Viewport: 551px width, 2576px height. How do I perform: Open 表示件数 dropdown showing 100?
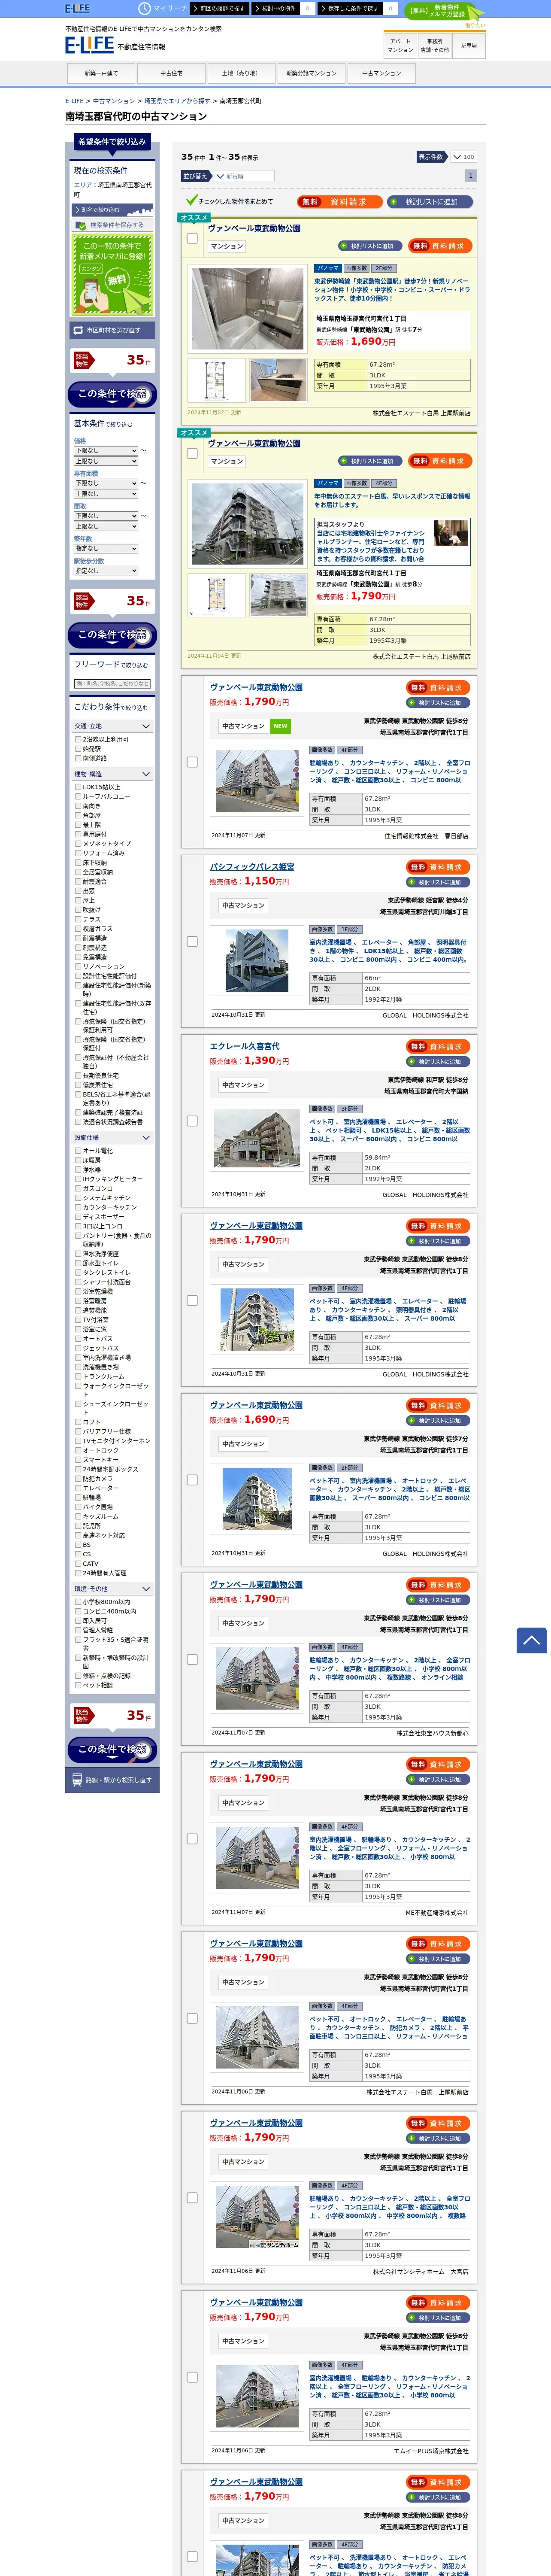463,157
